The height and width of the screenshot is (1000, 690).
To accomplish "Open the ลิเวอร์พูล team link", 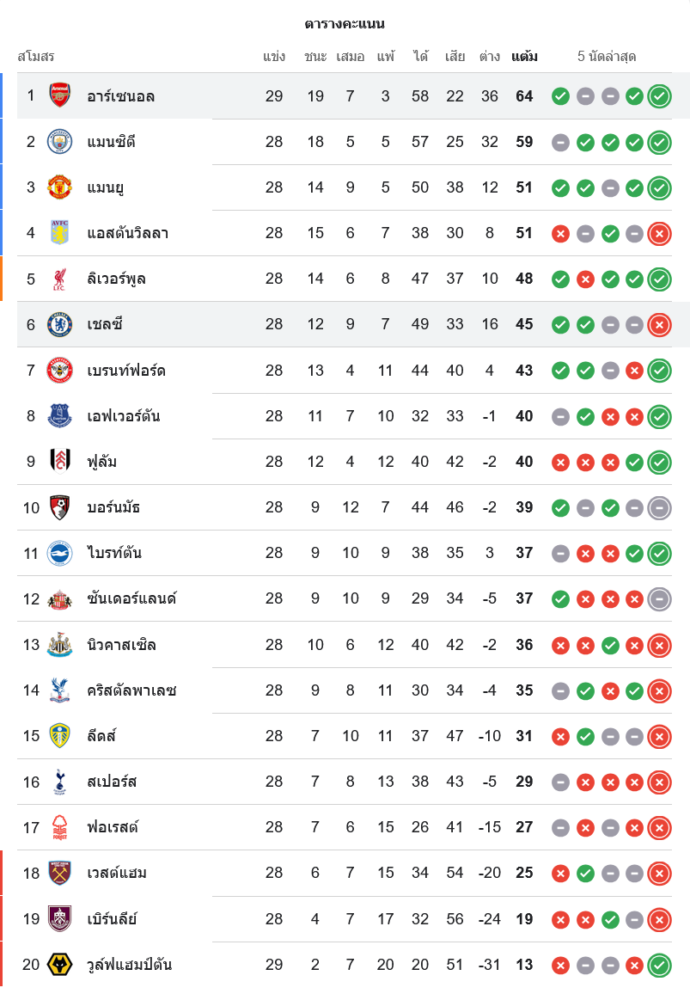I will pos(116,279).
